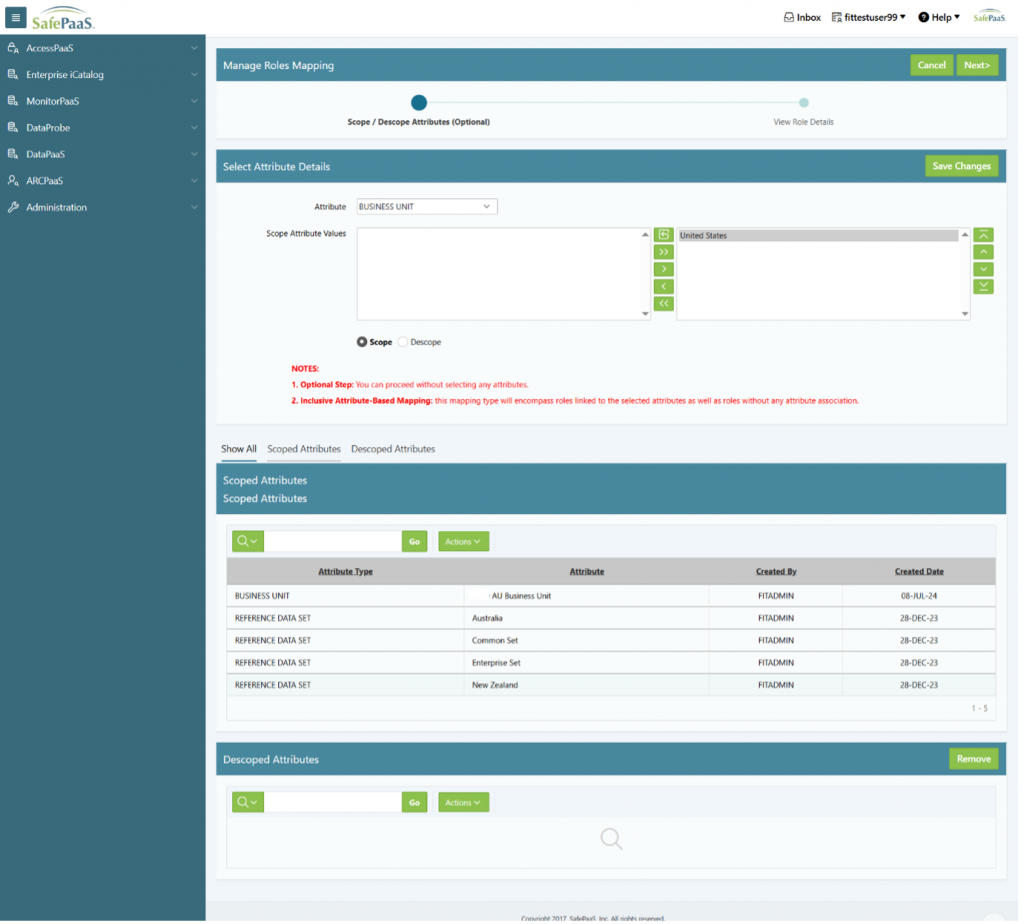1024x924 pixels.
Task: Click the hamburger menu icon
Action: click(16, 17)
